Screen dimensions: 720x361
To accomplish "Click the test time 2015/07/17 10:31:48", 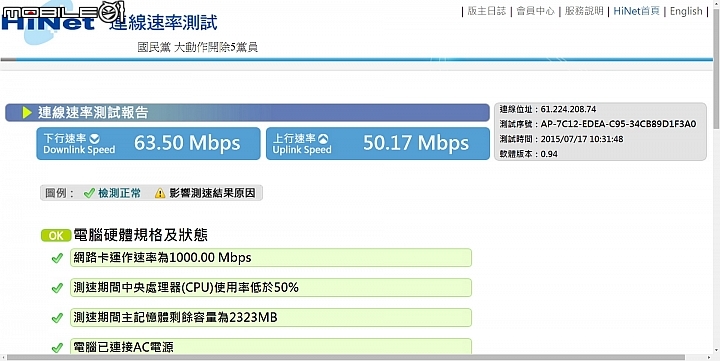I will tap(582, 139).
